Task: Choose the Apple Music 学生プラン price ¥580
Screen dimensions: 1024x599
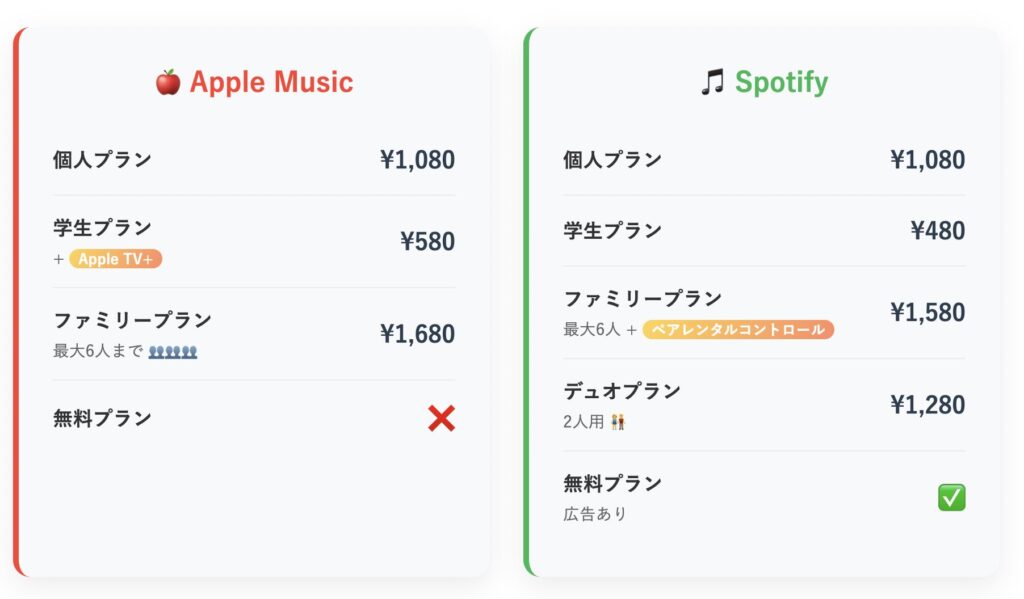Action: coord(427,242)
